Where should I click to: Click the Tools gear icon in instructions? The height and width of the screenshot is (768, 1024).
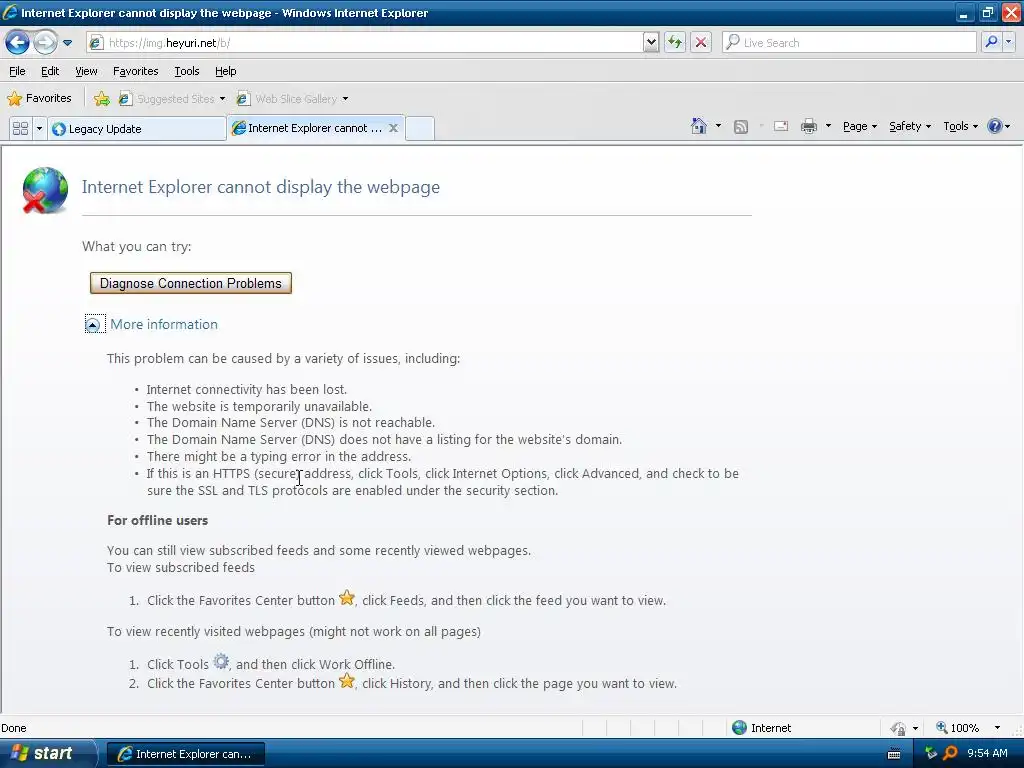221,662
